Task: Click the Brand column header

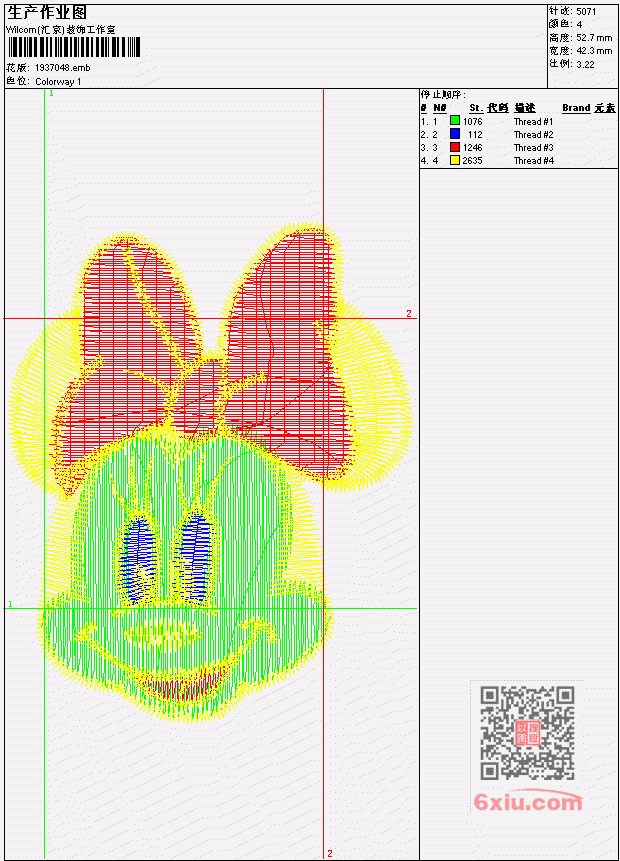Action: click(576, 108)
